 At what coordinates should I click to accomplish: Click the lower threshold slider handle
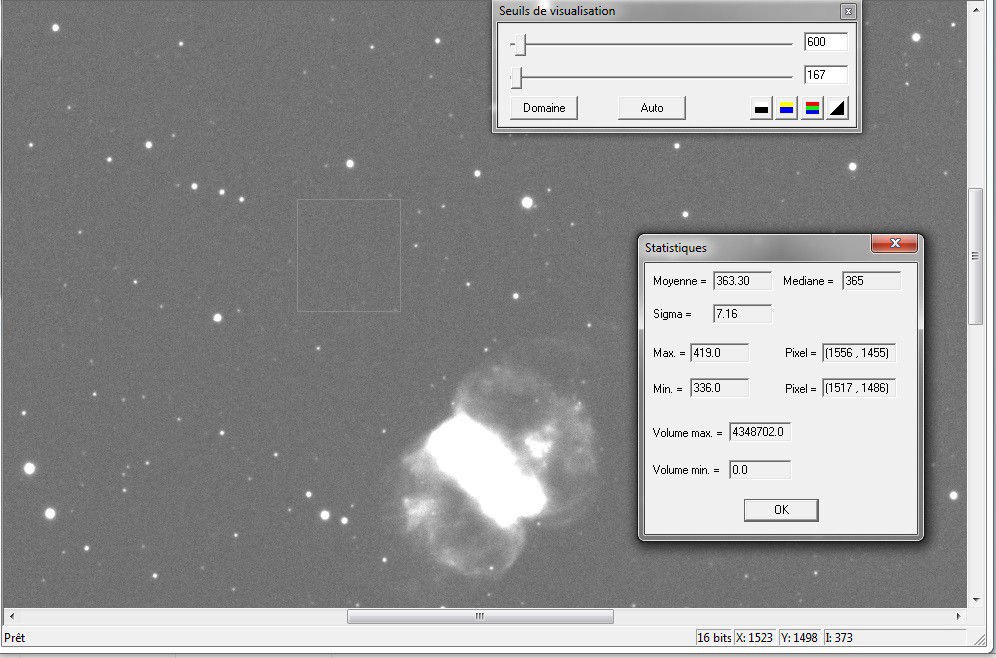coord(516,77)
